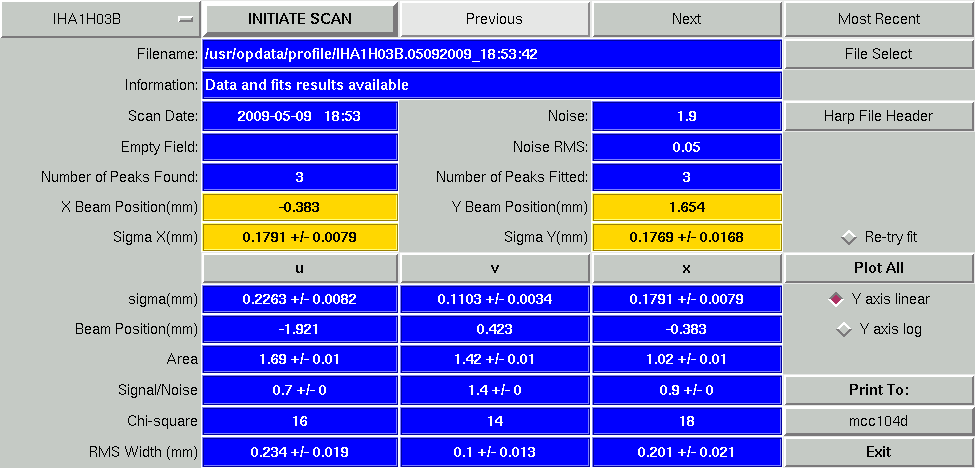The width and height of the screenshot is (975, 468).
Task: View the Harp File Header
Action: tap(879, 116)
